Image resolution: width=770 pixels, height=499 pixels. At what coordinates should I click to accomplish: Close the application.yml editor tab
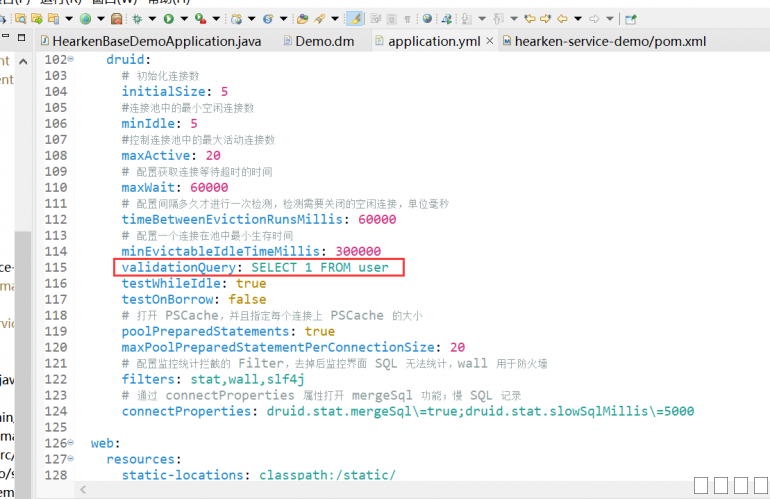[x=487, y=41]
